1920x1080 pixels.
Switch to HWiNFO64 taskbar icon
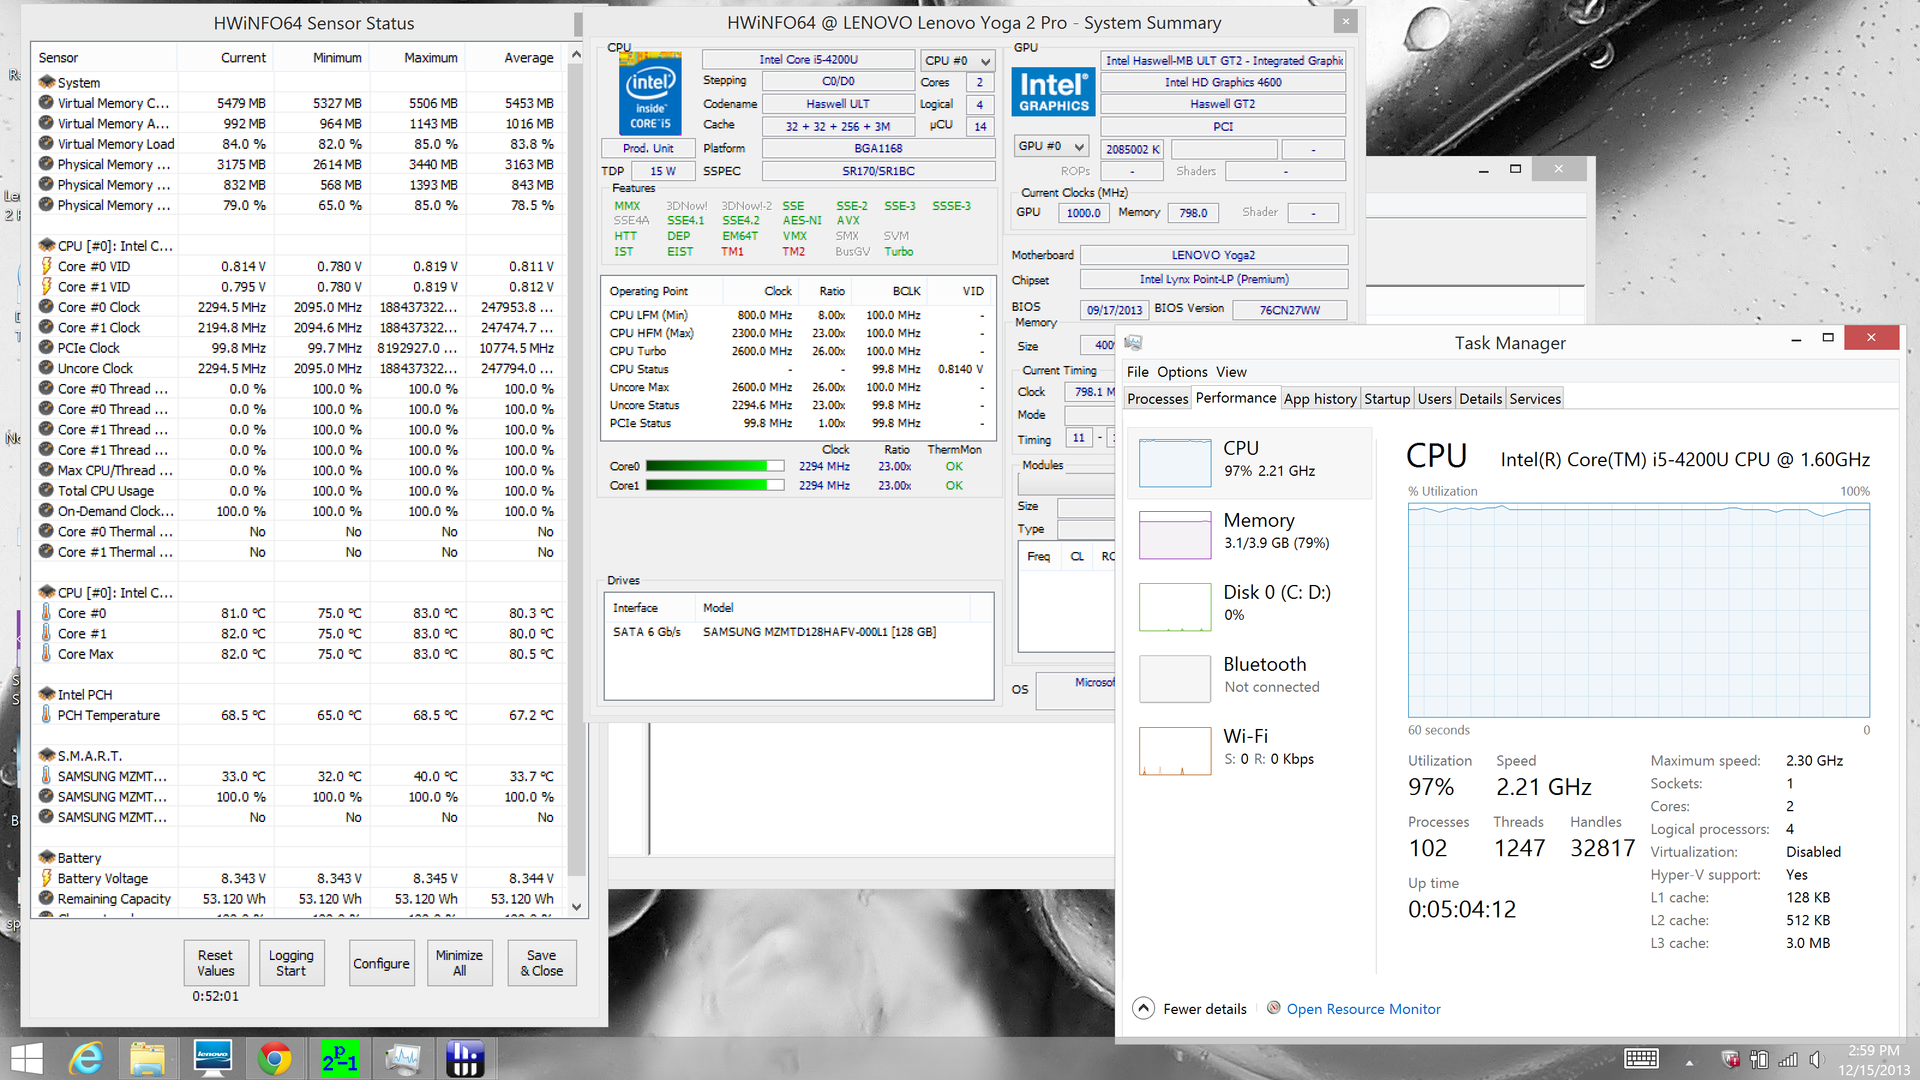pos(465,1059)
